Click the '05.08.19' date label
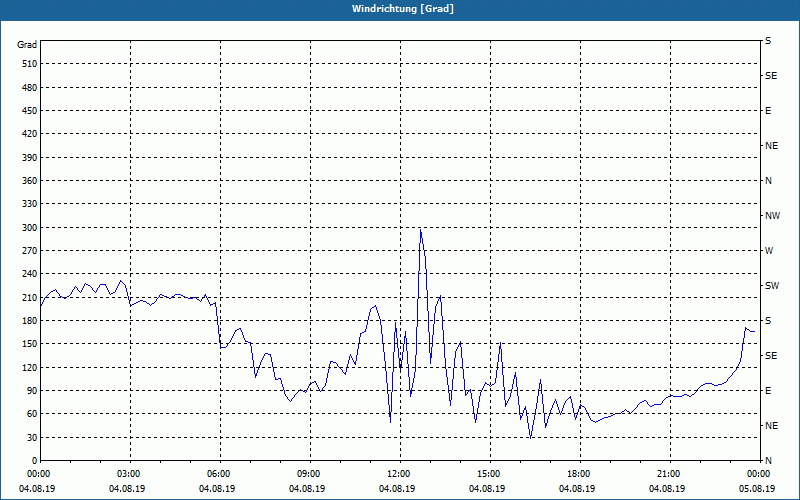Viewport: 800px width, 500px height. [x=757, y=489]
